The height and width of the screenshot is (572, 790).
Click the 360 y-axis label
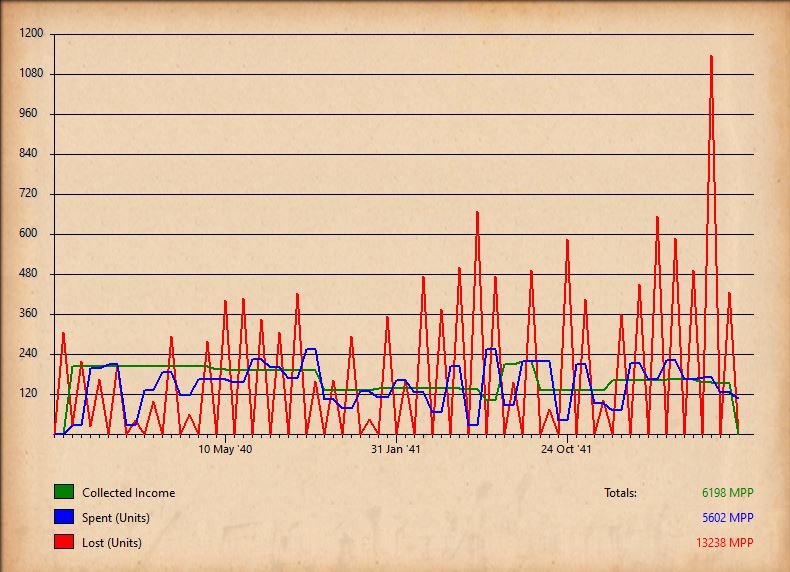pyautogui.click(x=29, y=313)
